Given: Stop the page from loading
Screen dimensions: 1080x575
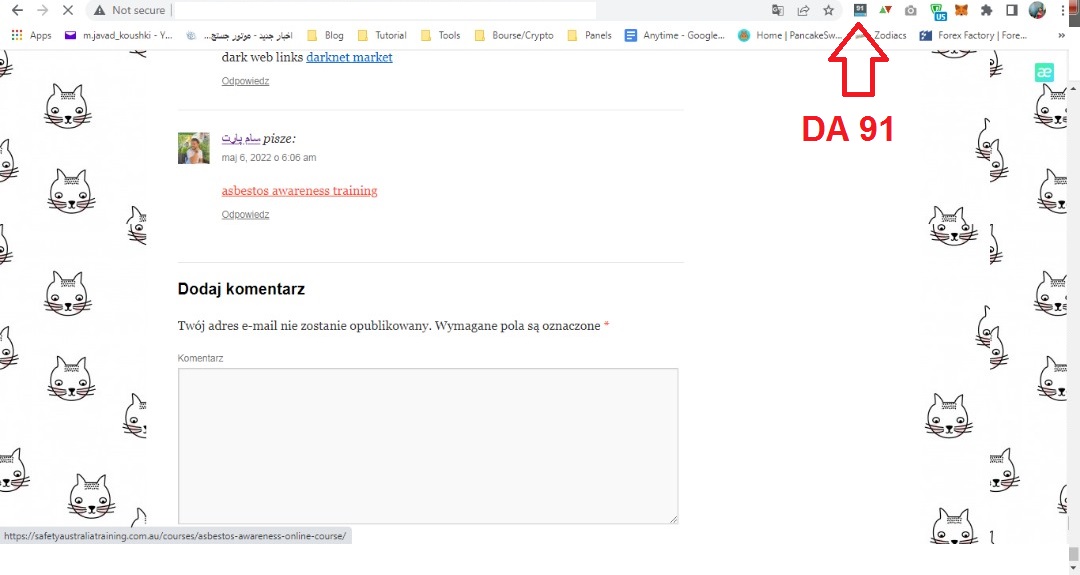Looking at the screenshot, I should click(67, 10).
